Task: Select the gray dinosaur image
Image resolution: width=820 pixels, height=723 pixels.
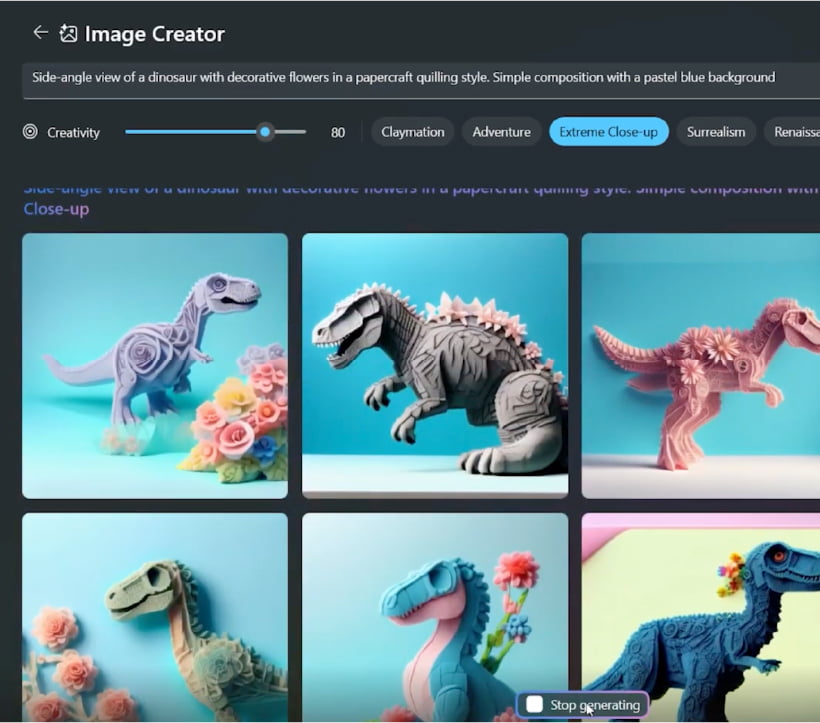Action: (x=435, y=365)
